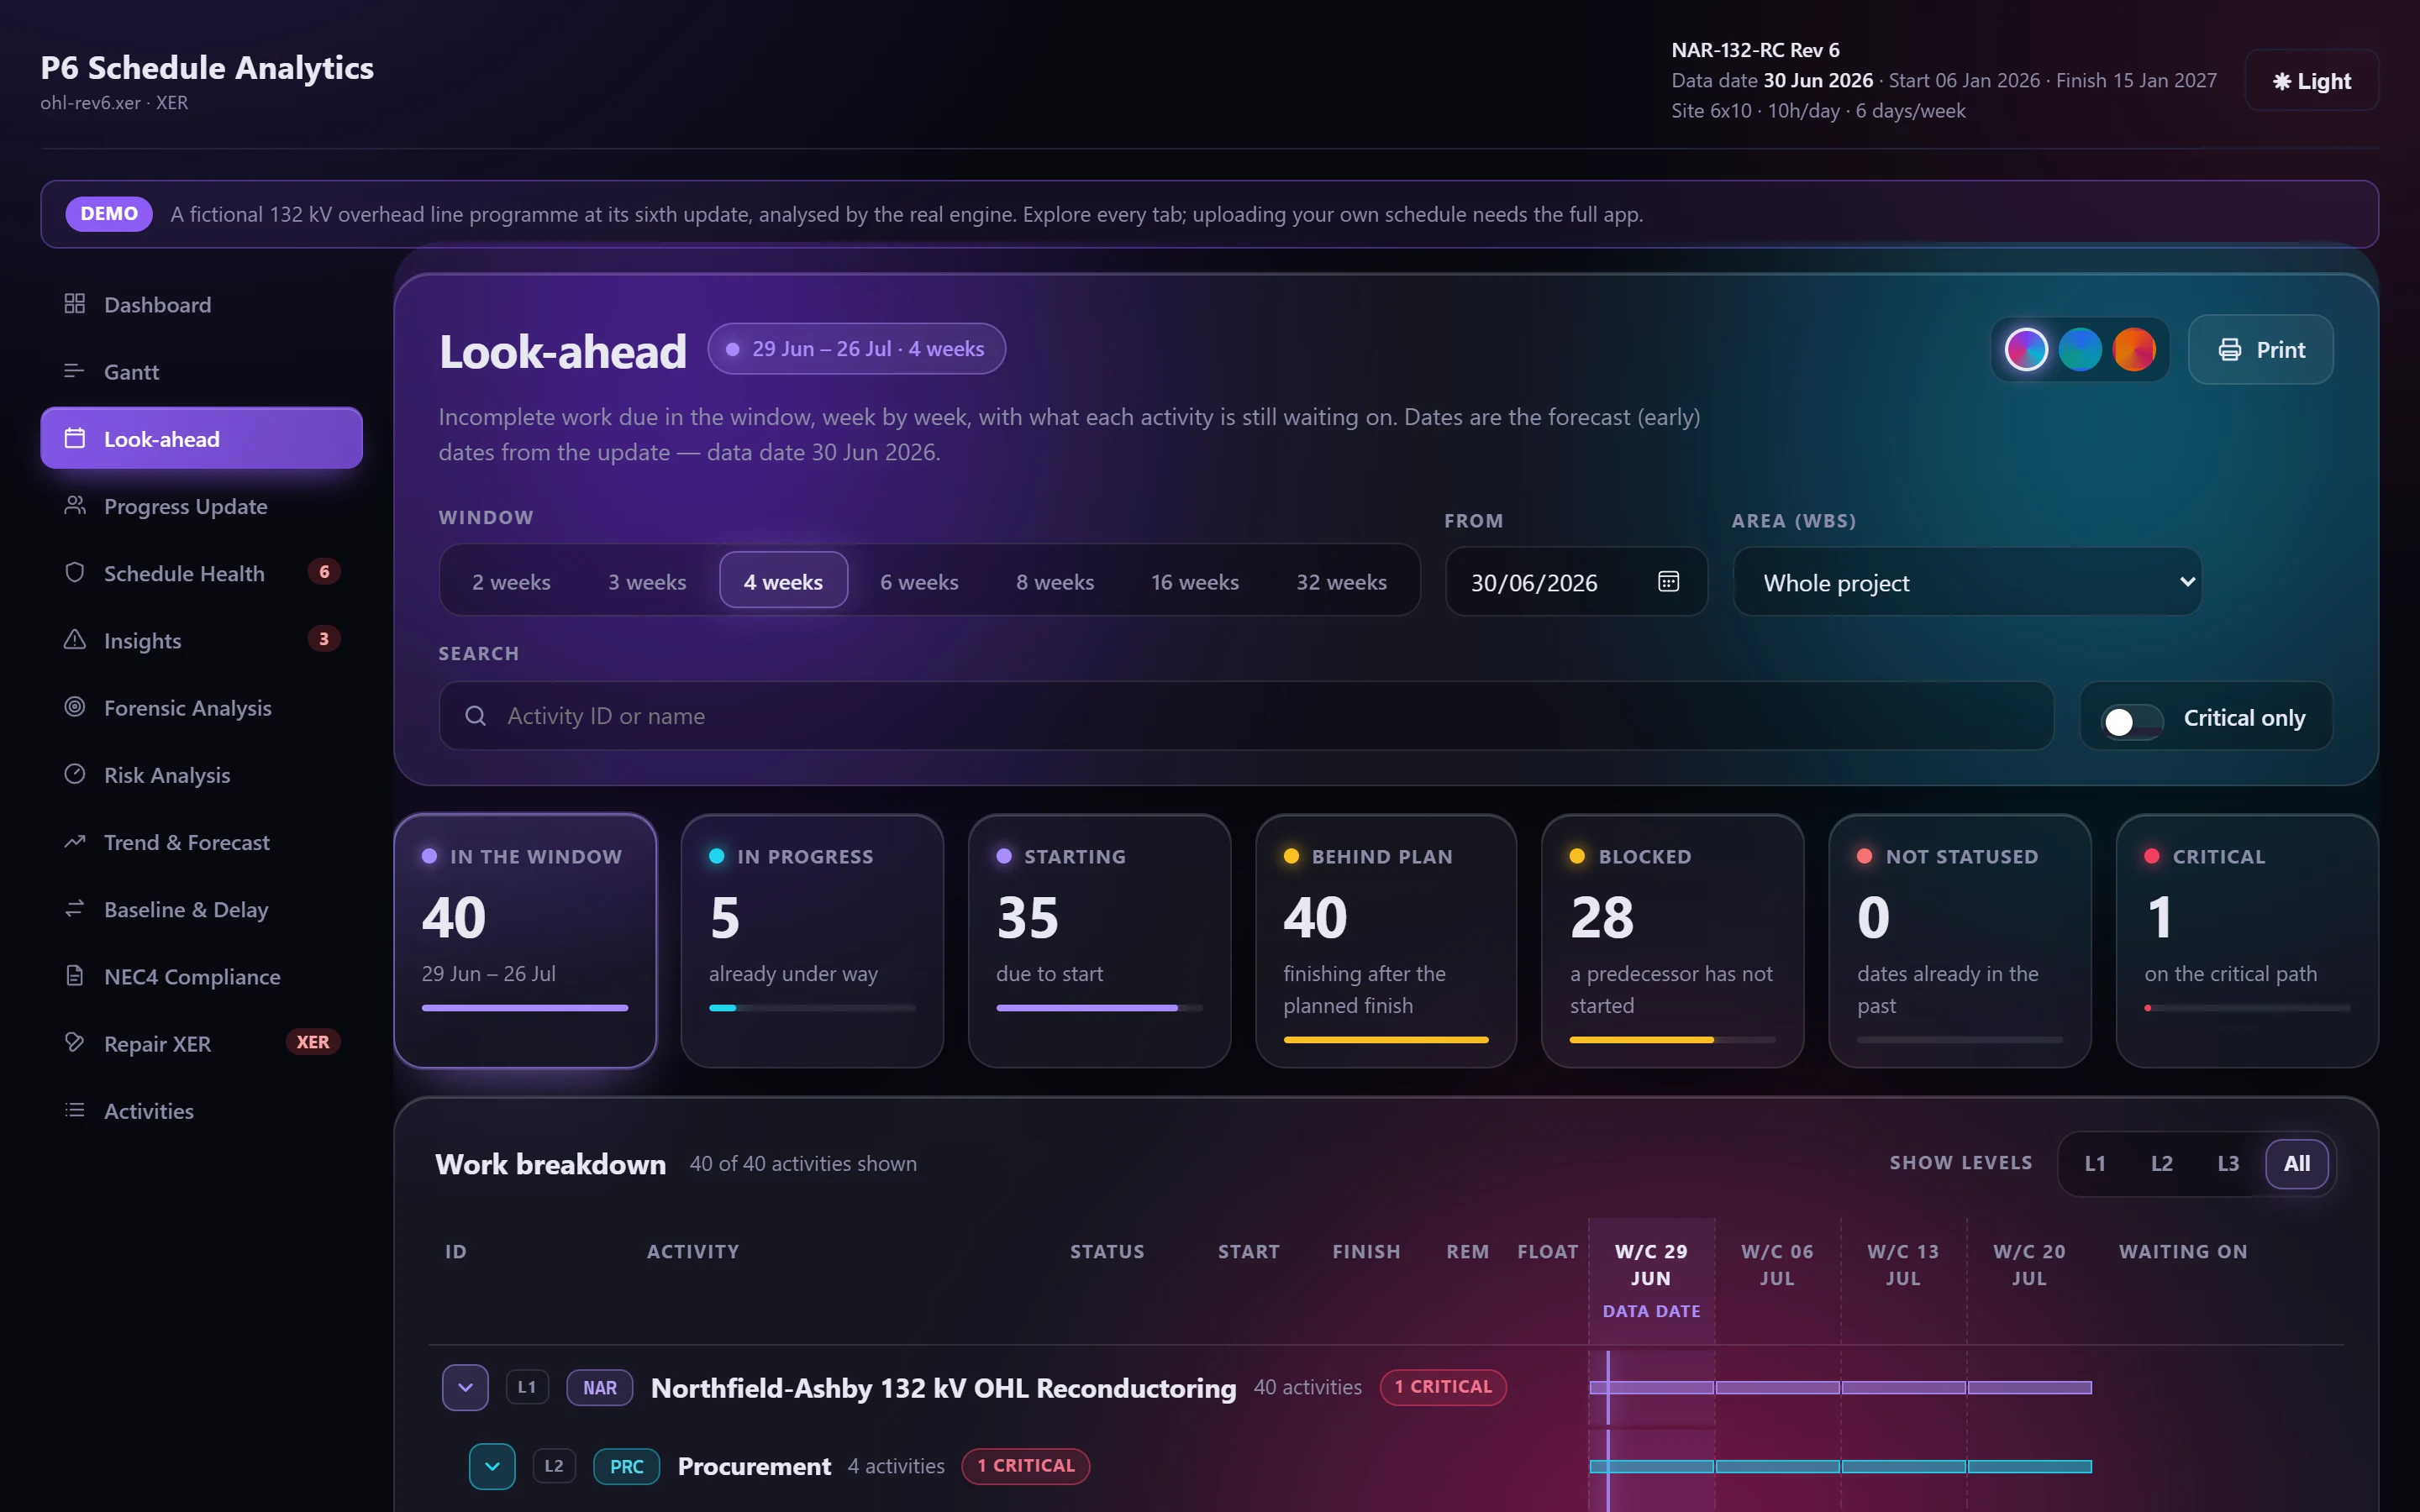
Task: Select the 6 weeks window
Action: 919,581
